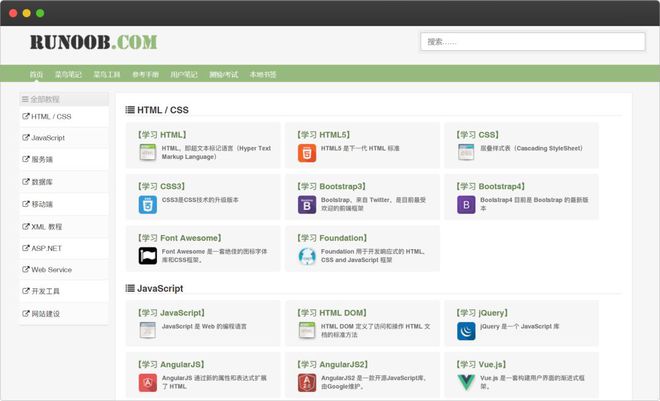This screenshot has height=401, width=660.
Task: Open the 首页 nav tab
Action: [x=36, y=74]
